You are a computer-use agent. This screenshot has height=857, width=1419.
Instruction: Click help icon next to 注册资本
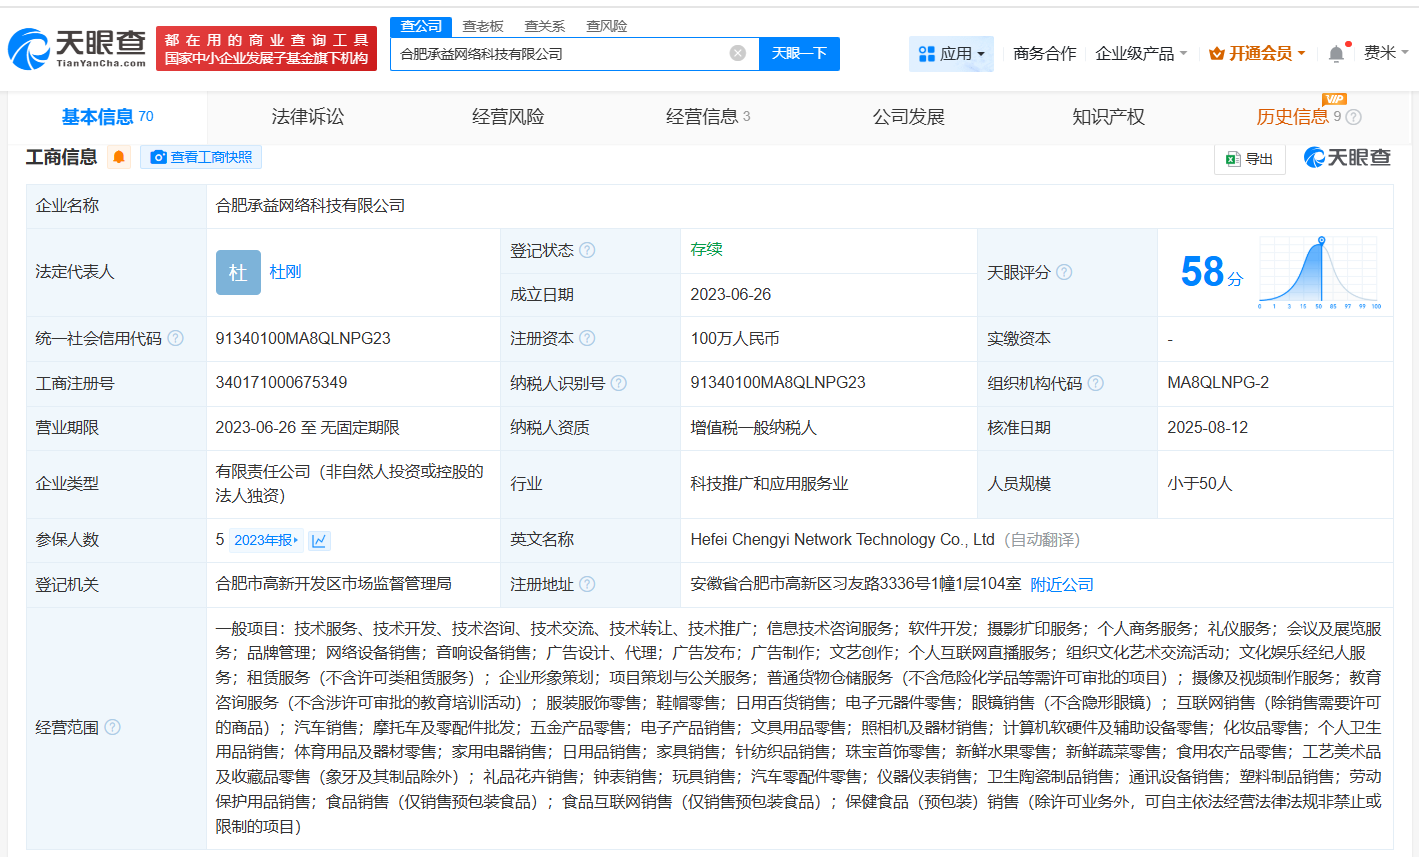click(587, 338)
